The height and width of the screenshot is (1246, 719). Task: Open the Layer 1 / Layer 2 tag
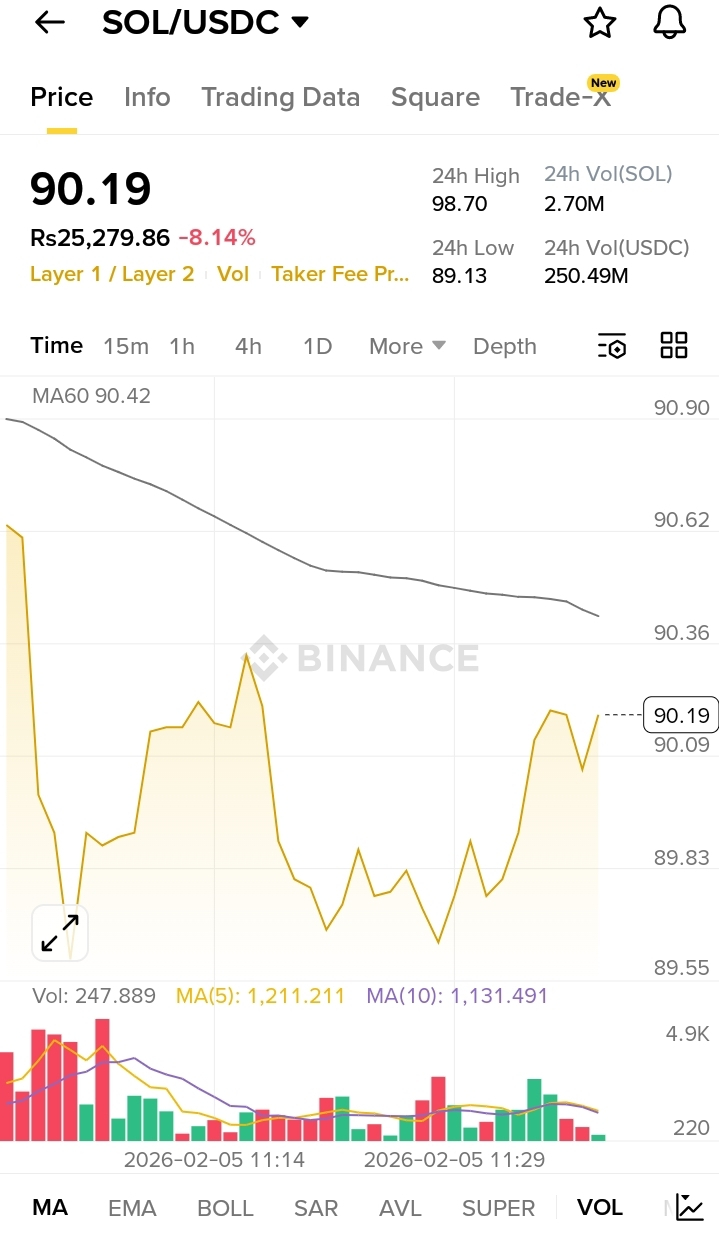112,274
